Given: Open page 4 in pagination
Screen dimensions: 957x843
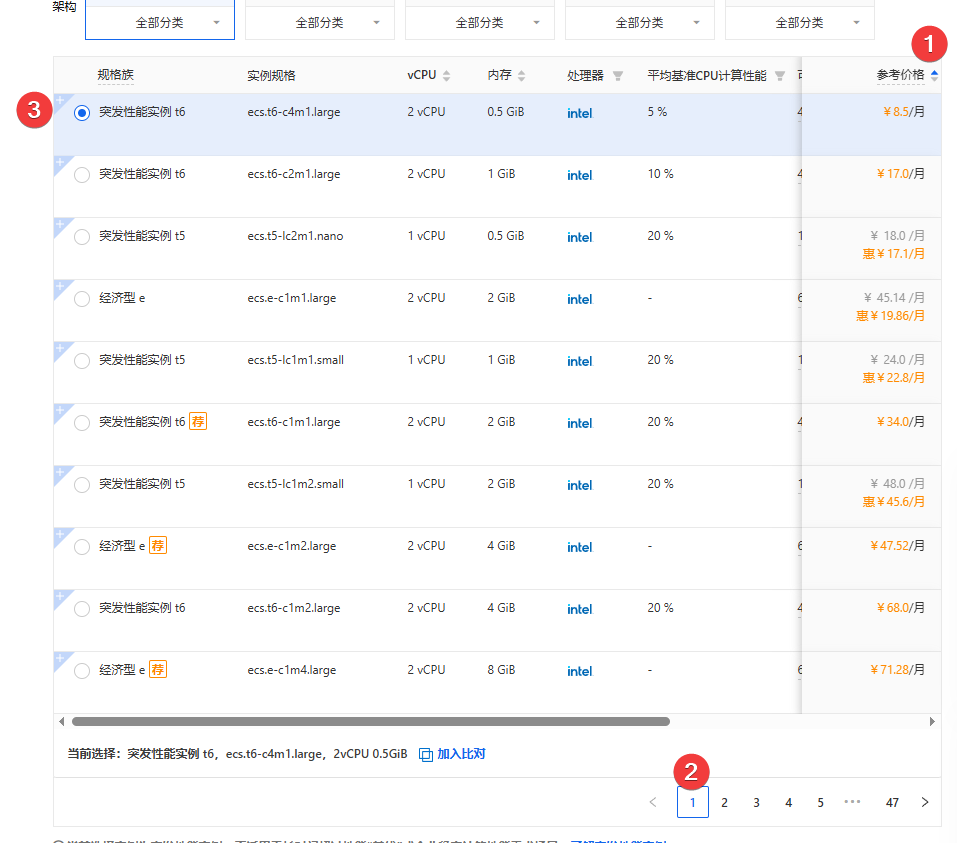Looking at the screenshot, I should tap(789, 802).
